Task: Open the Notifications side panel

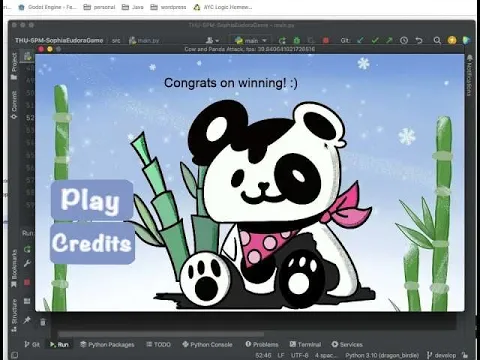Action: (470, 76)
